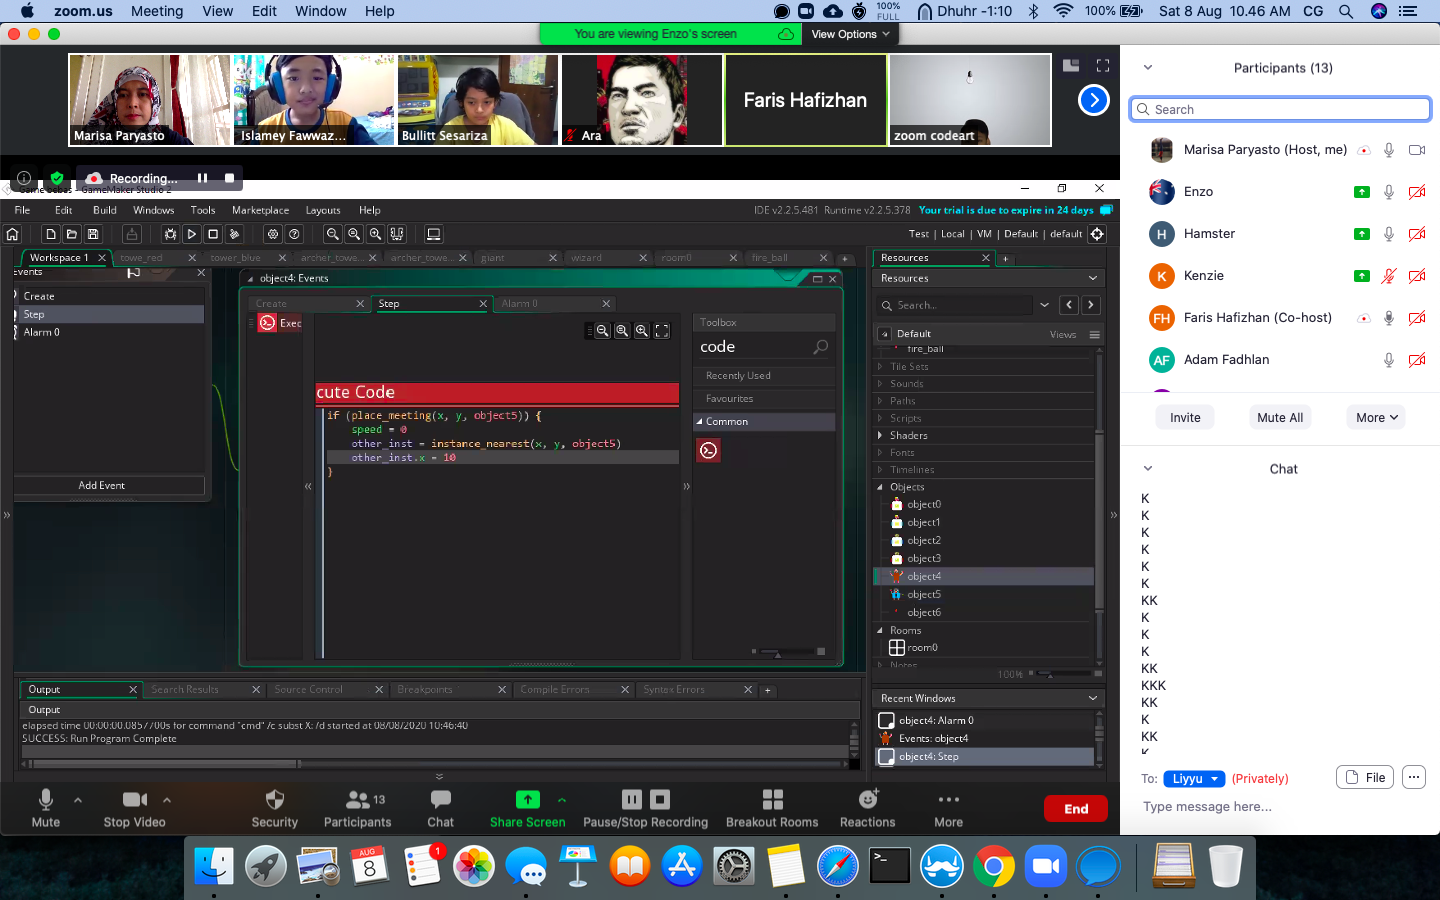
Task: Save project with the floppy disk icon
Action: tap(93, 234)
